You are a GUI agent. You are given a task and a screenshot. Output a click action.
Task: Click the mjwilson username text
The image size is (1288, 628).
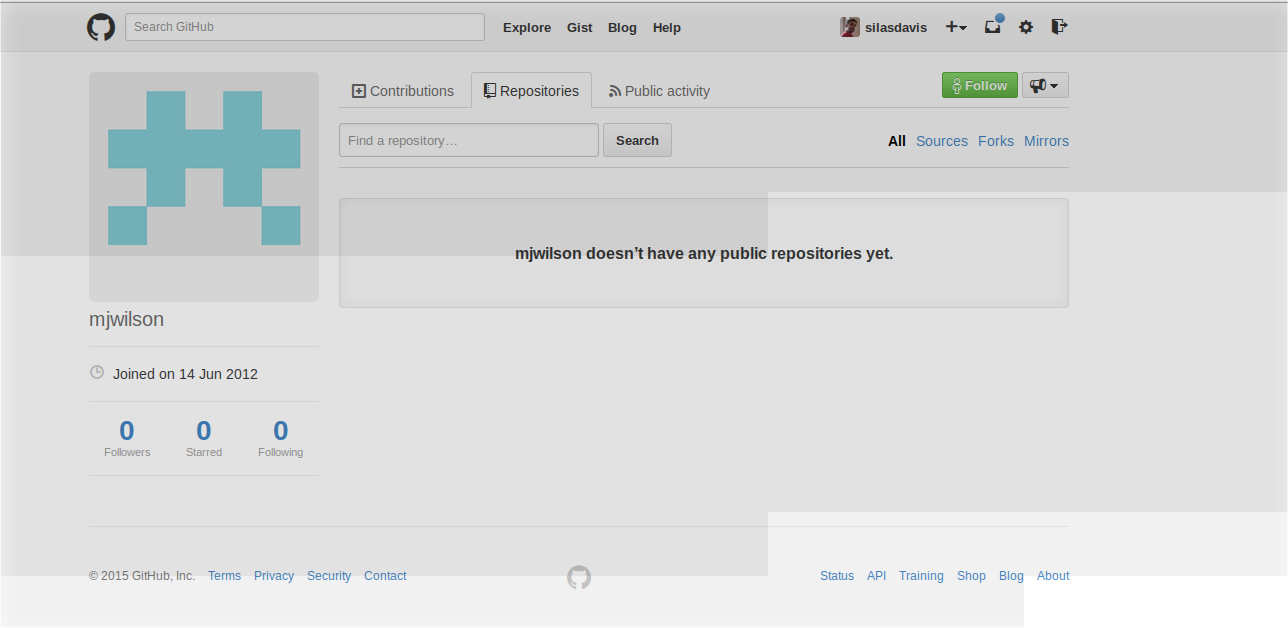pyautogui.click(x=127, y=320)
